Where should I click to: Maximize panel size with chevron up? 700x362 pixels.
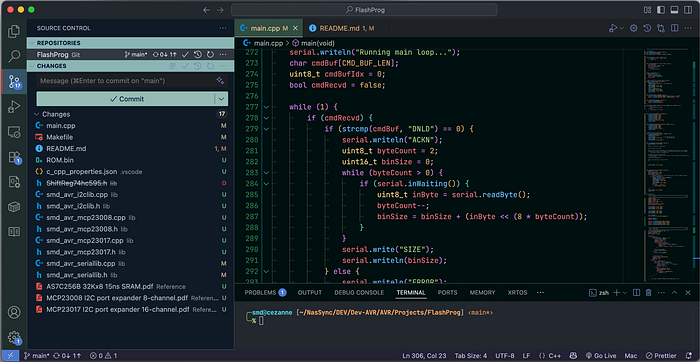[x=675, y=293]
